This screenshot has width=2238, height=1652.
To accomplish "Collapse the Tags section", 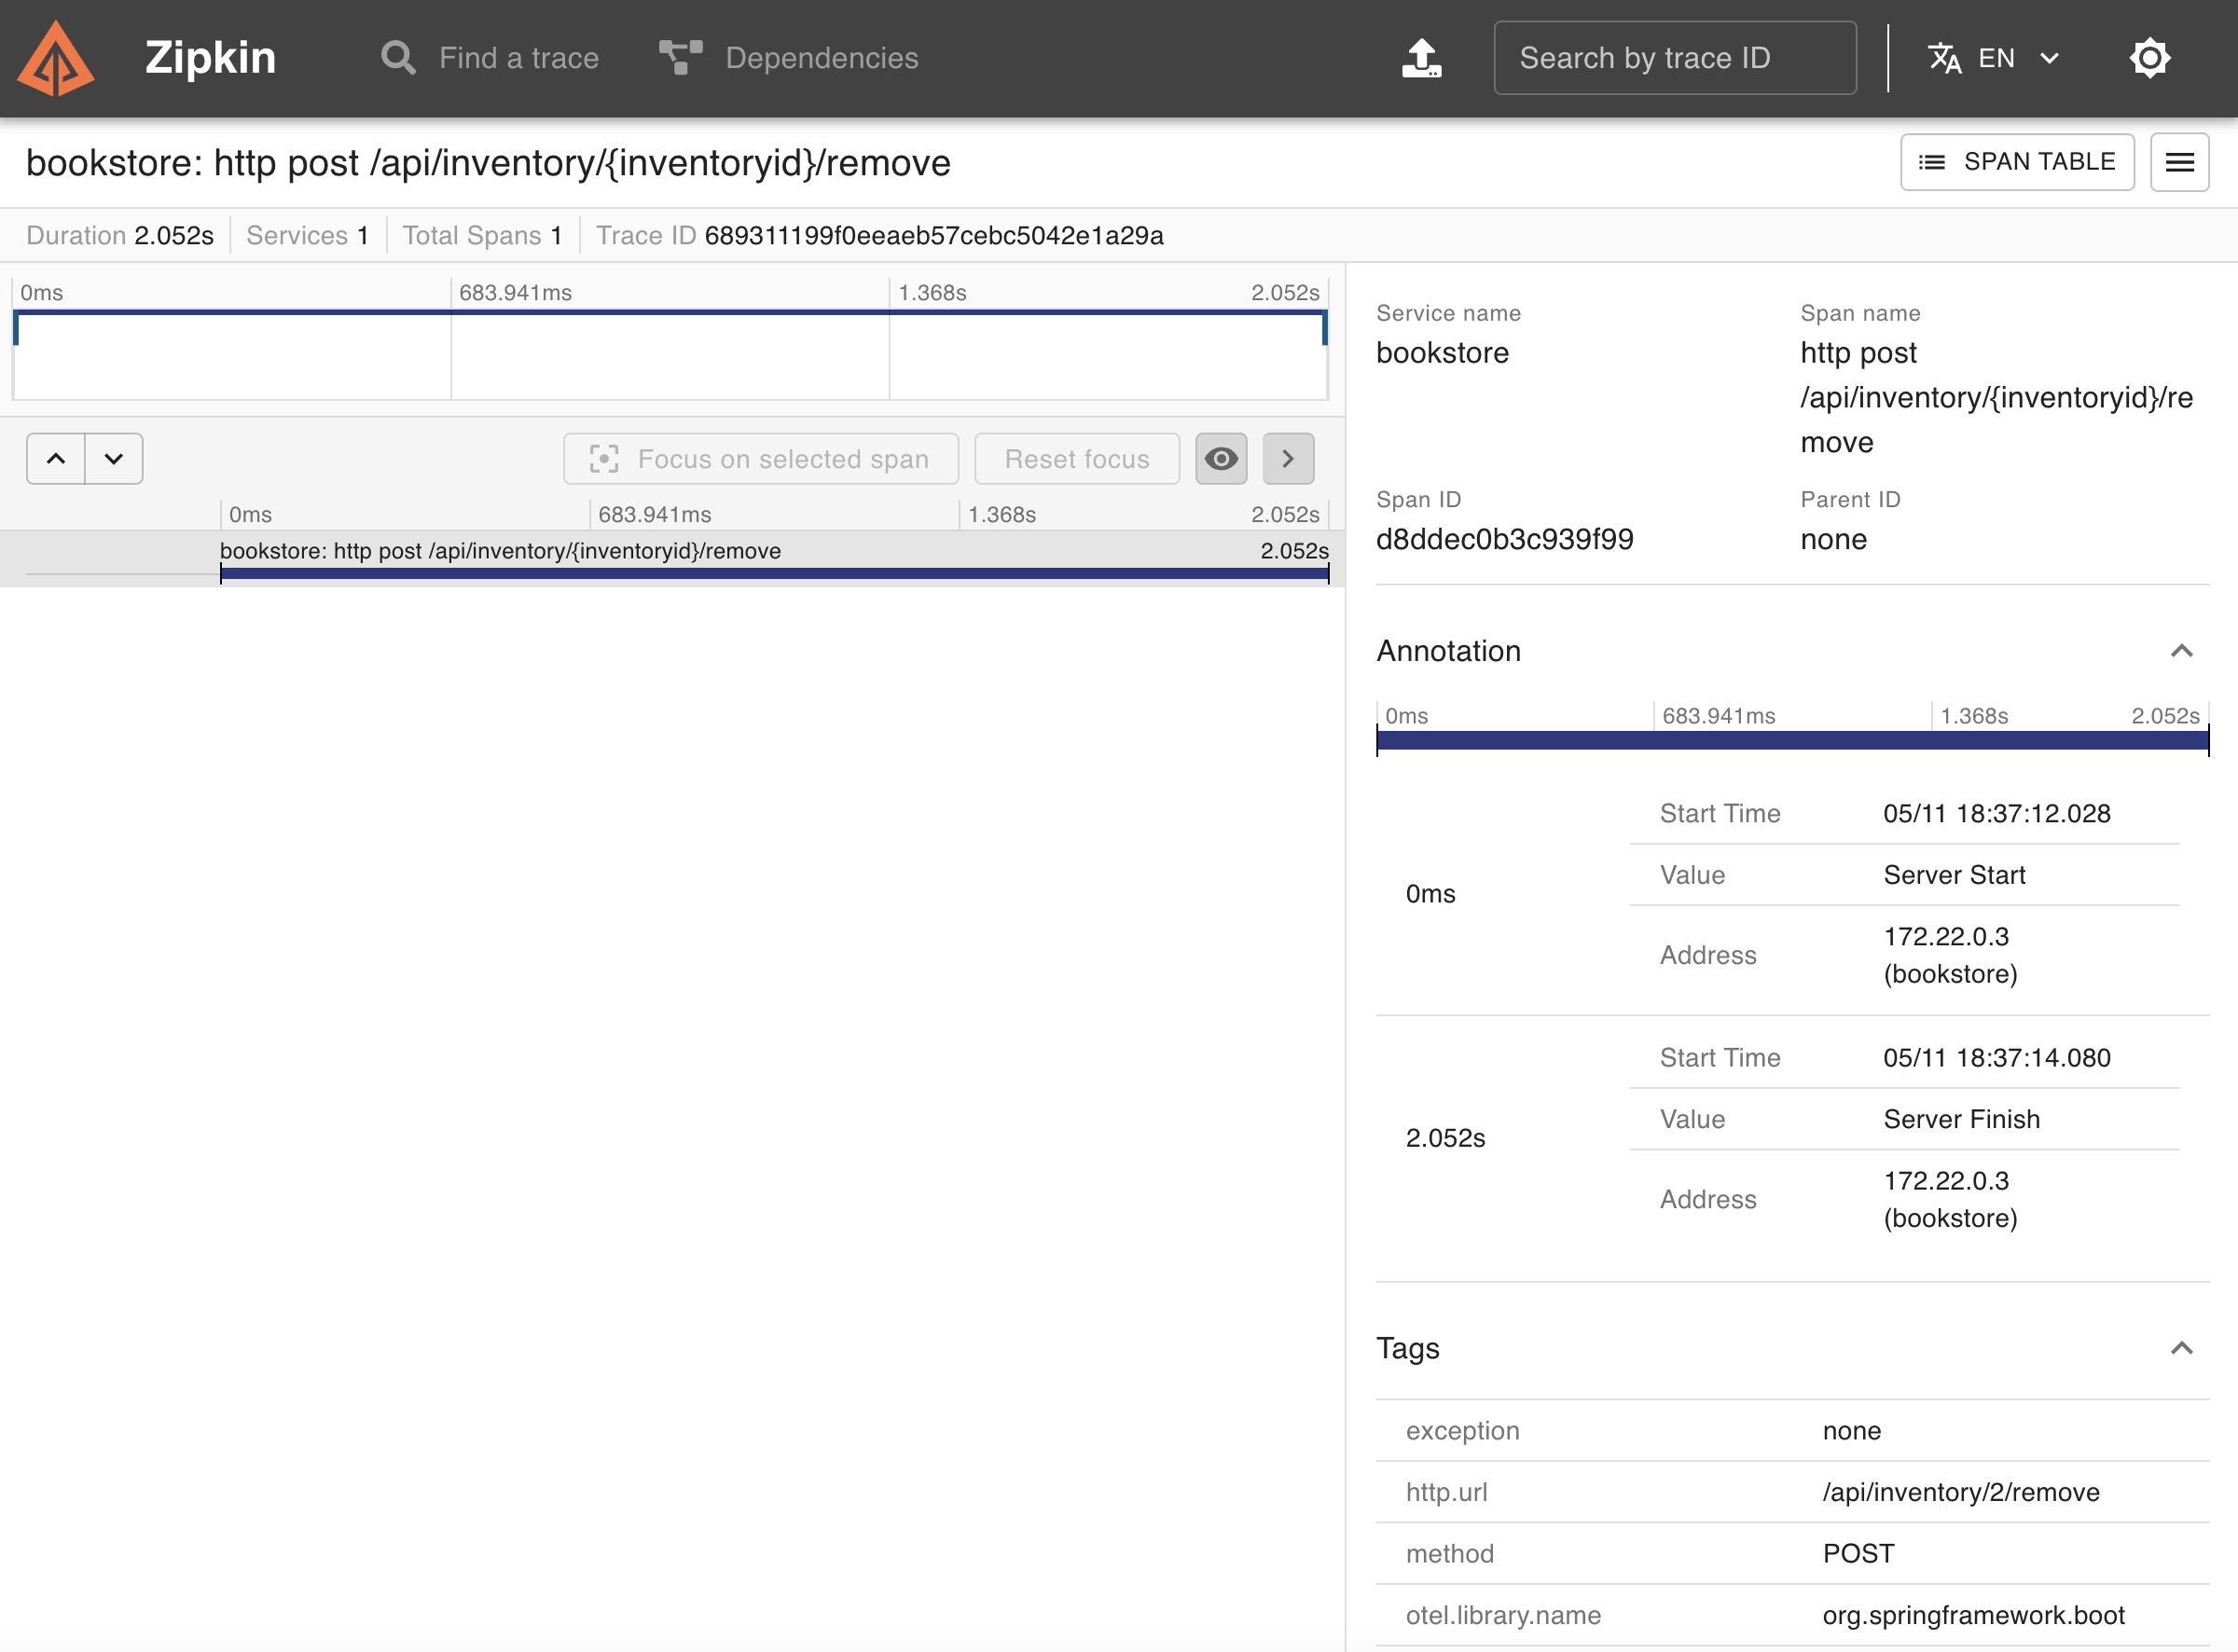I will tap(2181, 1348).
